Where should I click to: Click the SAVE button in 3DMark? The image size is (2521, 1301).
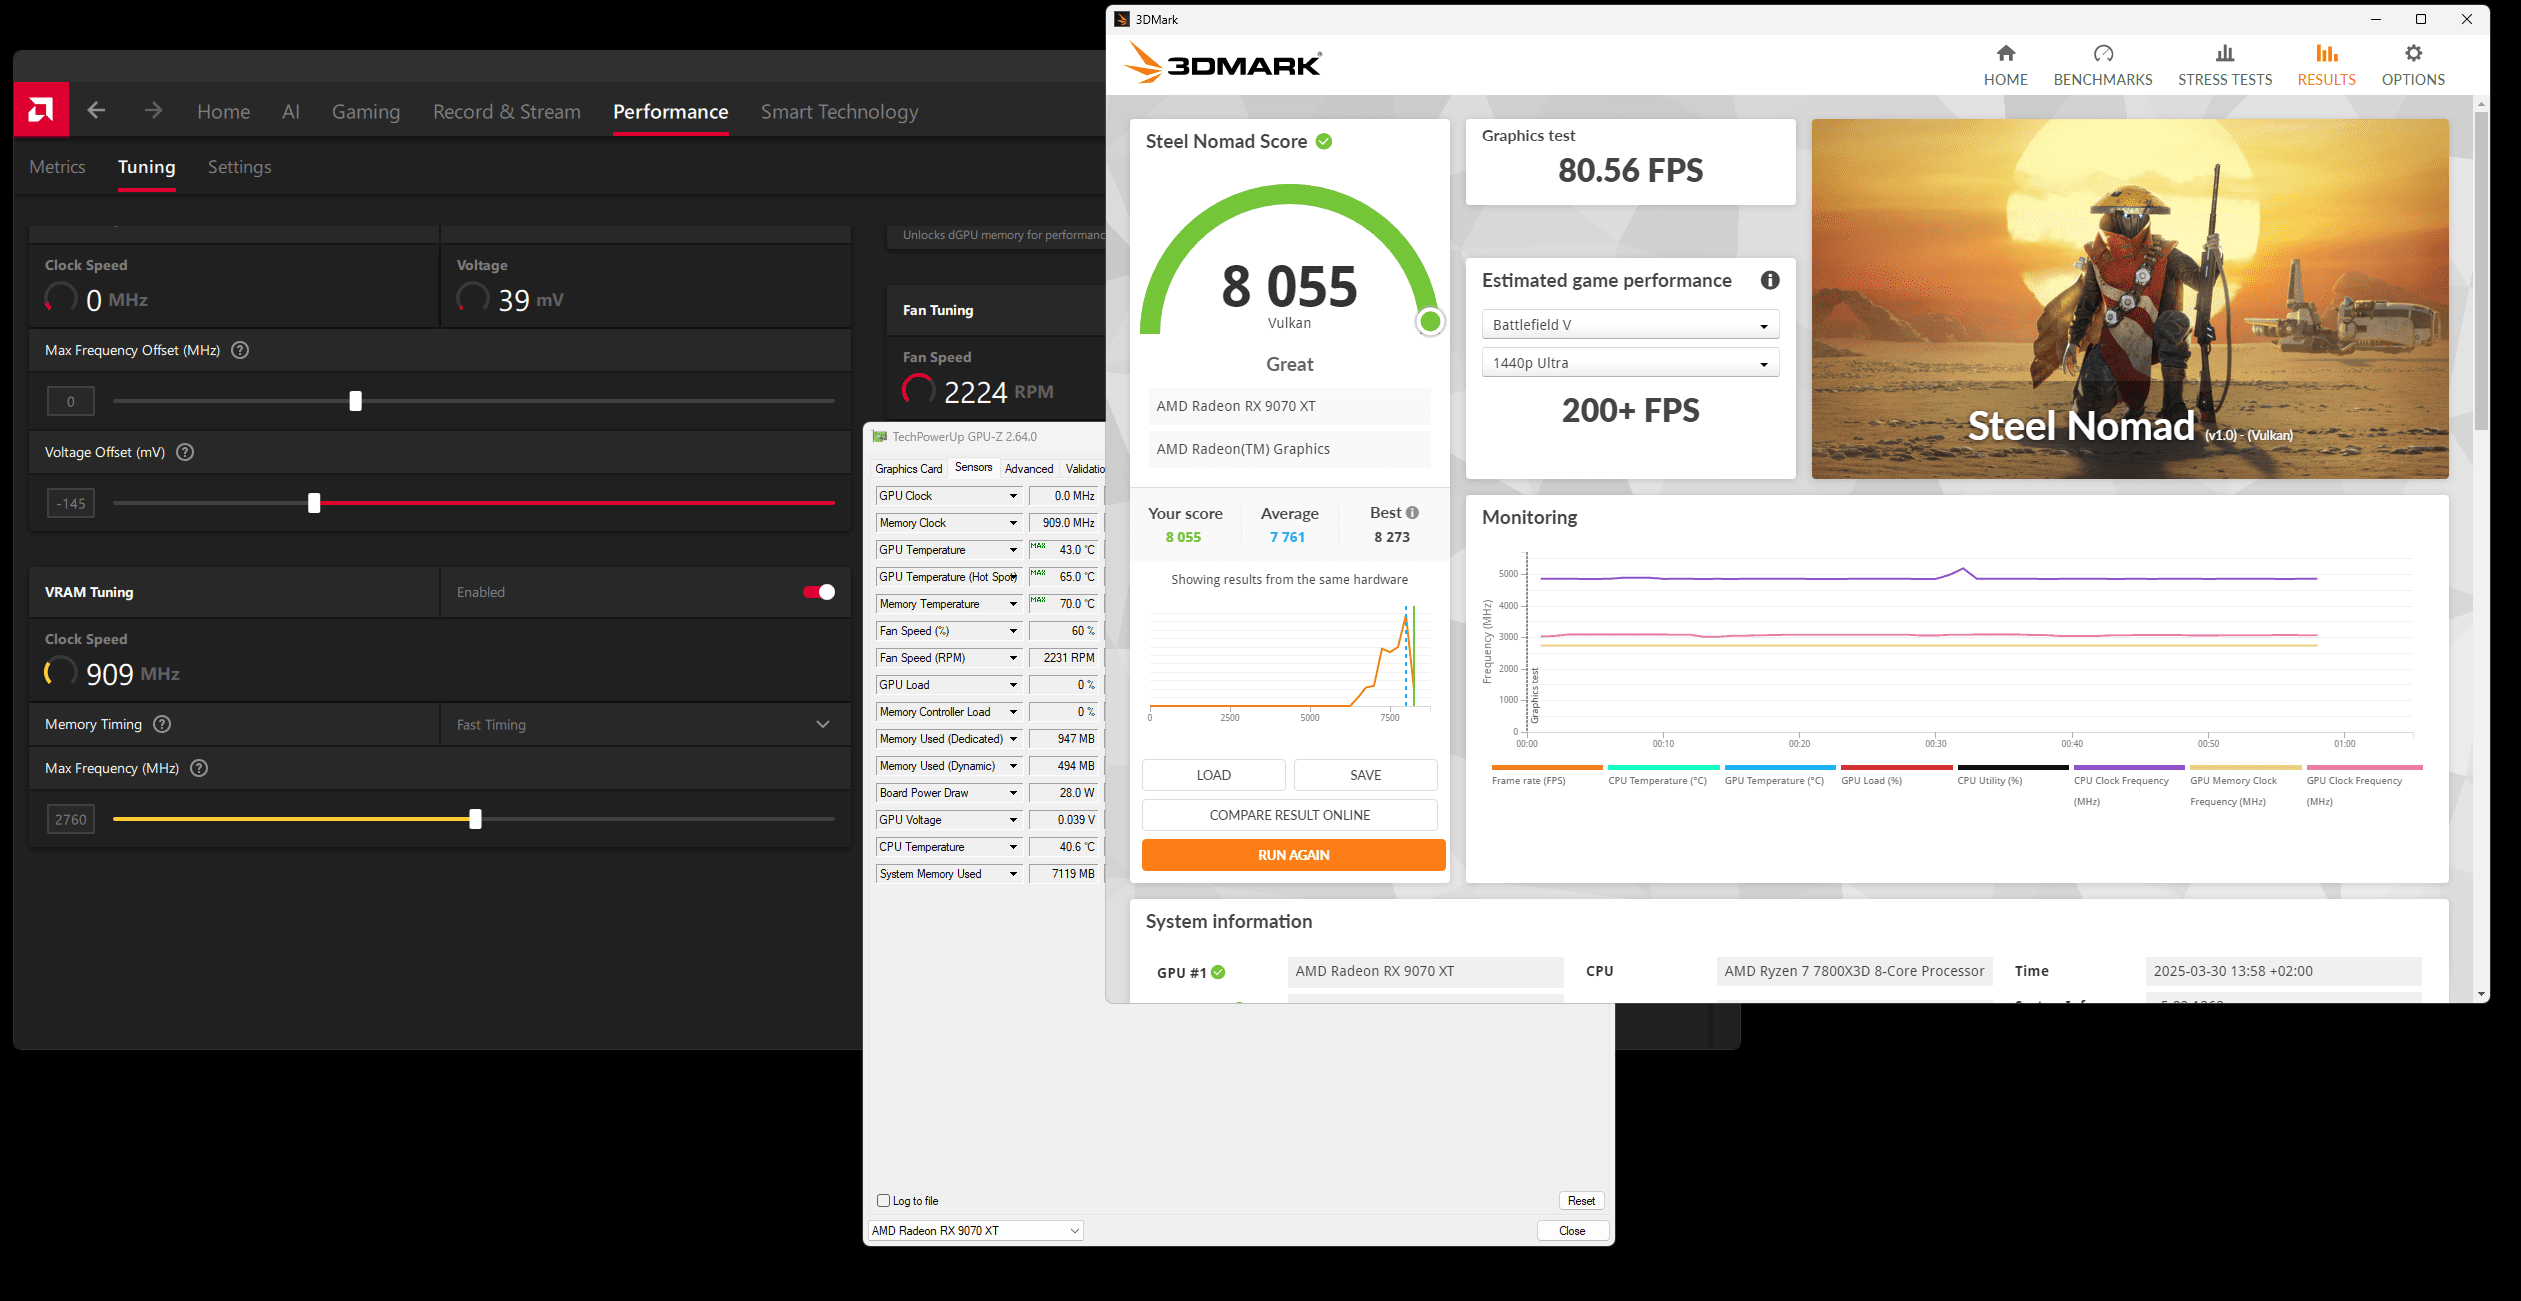pyautogui.click(x=1366, y=775)
